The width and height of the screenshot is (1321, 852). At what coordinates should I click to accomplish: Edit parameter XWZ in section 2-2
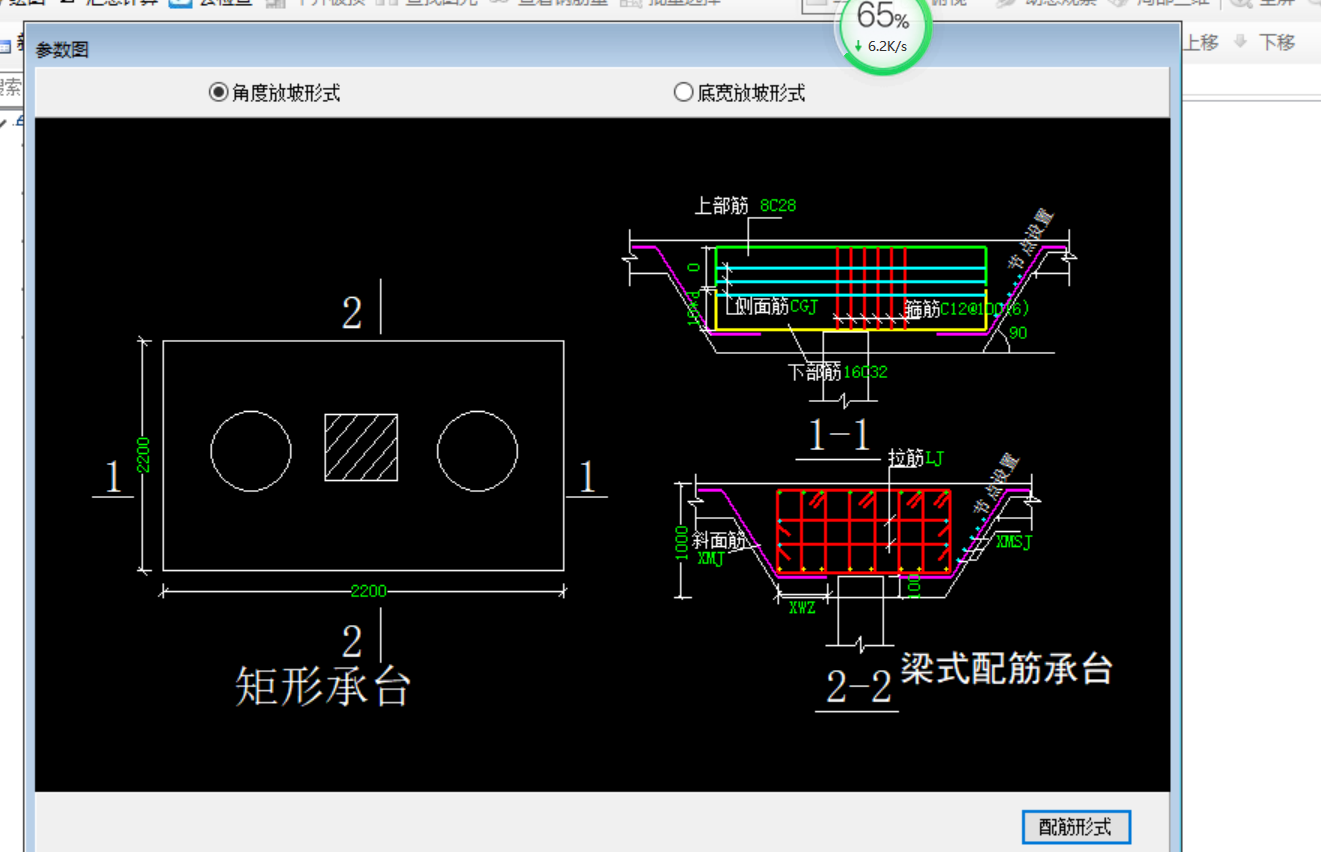[802, 607]
